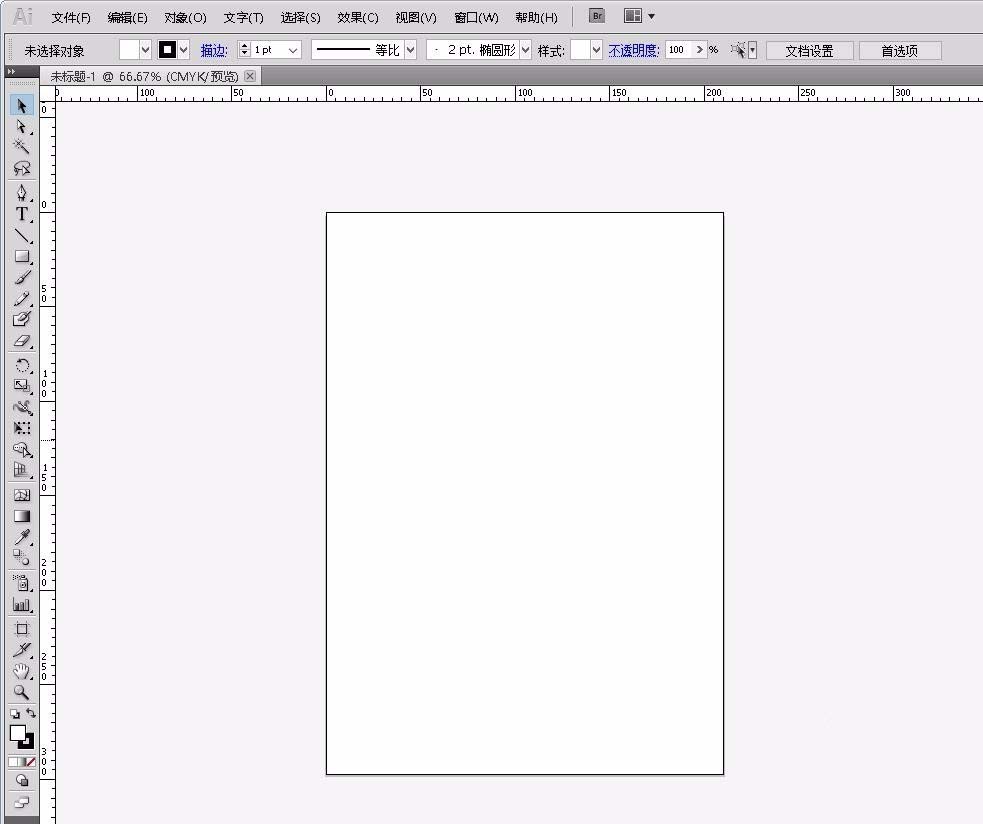
Task: Select the Magic Wand tool
Action: [22, 147]
